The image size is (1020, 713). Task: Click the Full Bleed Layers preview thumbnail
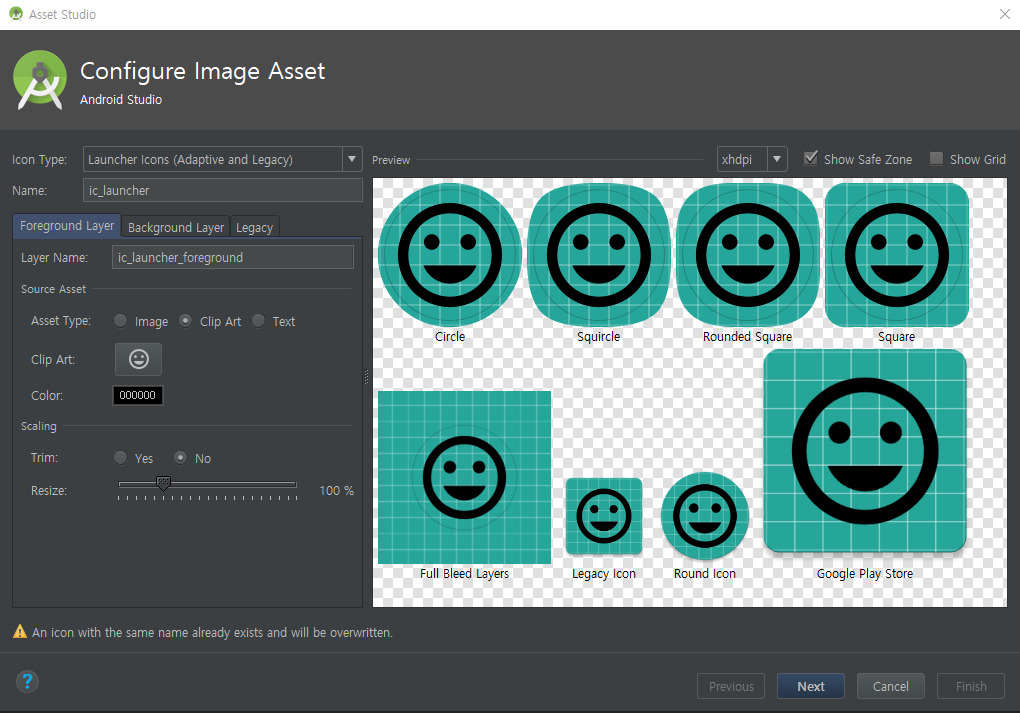pyautogui.click(x=464, y=477)
